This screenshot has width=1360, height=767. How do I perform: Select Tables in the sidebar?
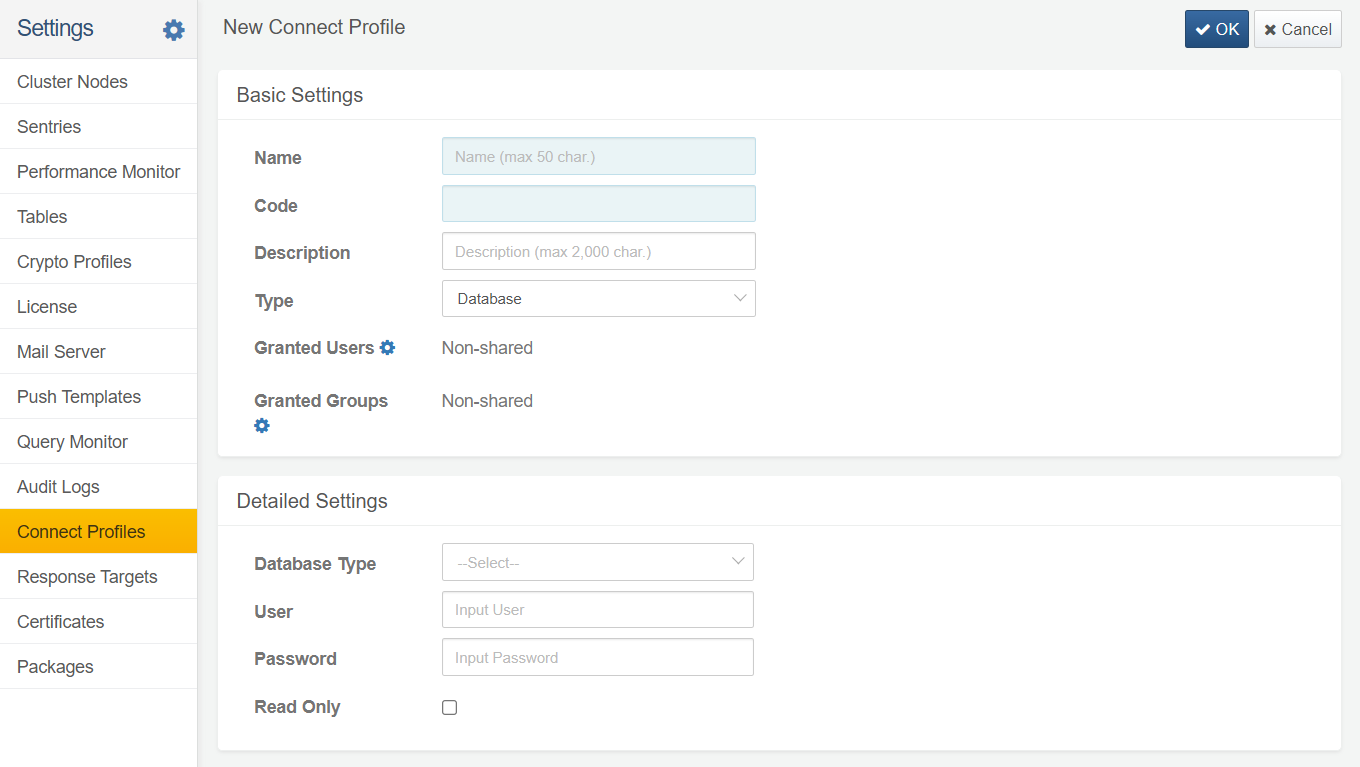tap(99, 217)
